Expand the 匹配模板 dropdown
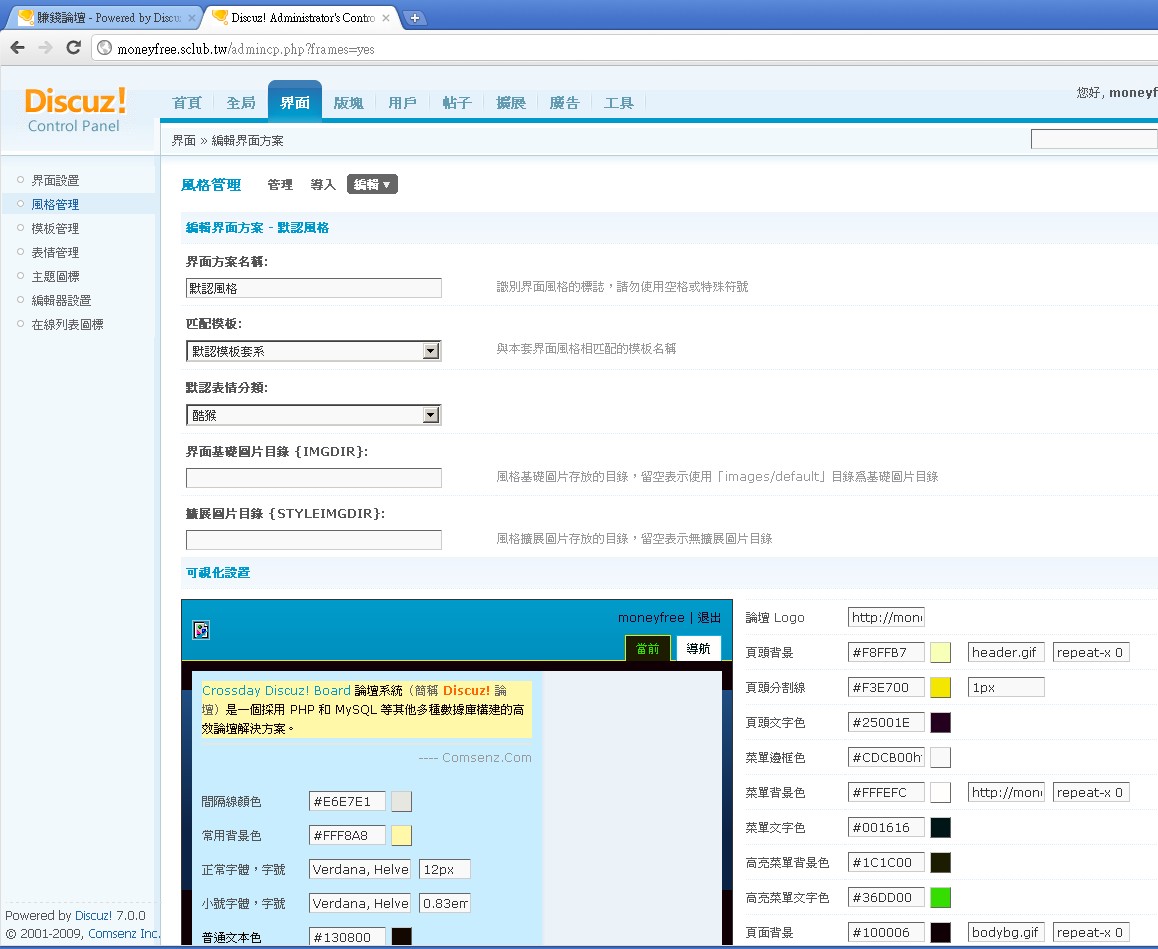This screenshot has width=1158, height=949. (313, 351)
